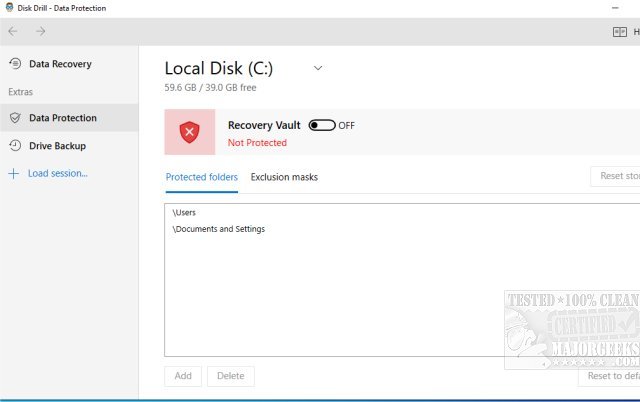Click the Add folder button
Image resolution: width=640 pixels, height=402 pixels.
tap(183, 376)
